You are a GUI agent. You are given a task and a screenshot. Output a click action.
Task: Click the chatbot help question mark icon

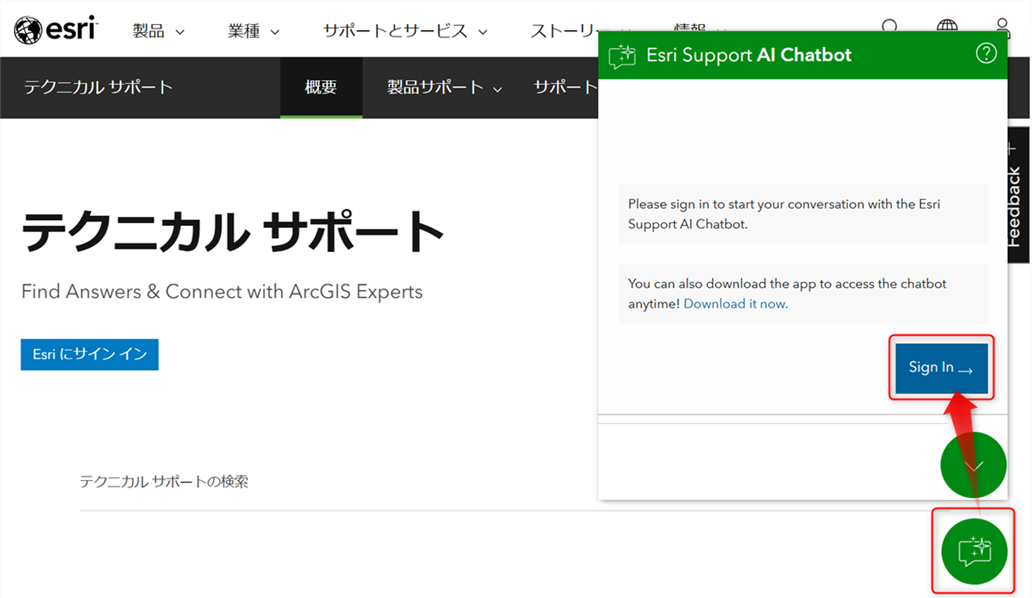986,53
